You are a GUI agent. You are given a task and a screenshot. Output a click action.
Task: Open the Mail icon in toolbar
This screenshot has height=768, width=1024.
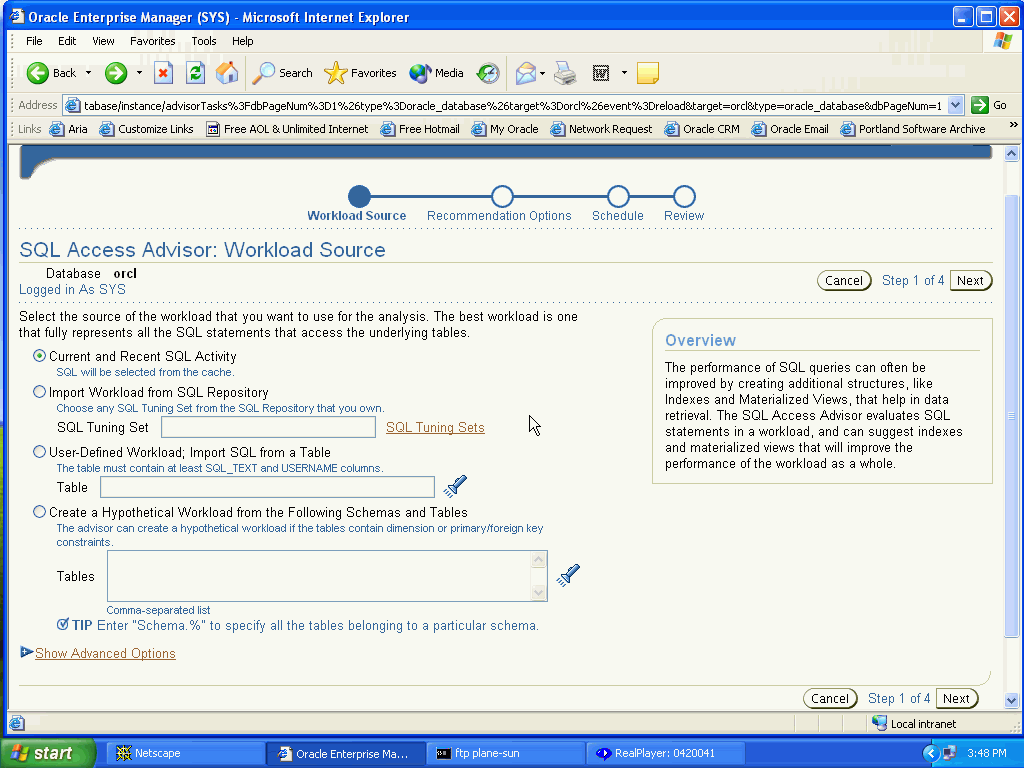point(526,73)
